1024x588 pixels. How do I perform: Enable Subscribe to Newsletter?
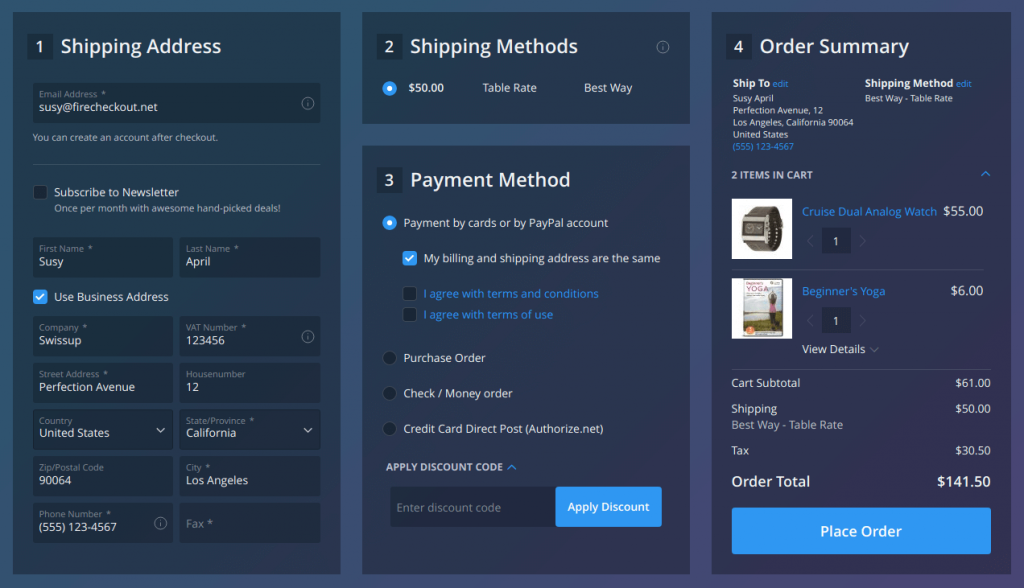click(x=40, y=192)
